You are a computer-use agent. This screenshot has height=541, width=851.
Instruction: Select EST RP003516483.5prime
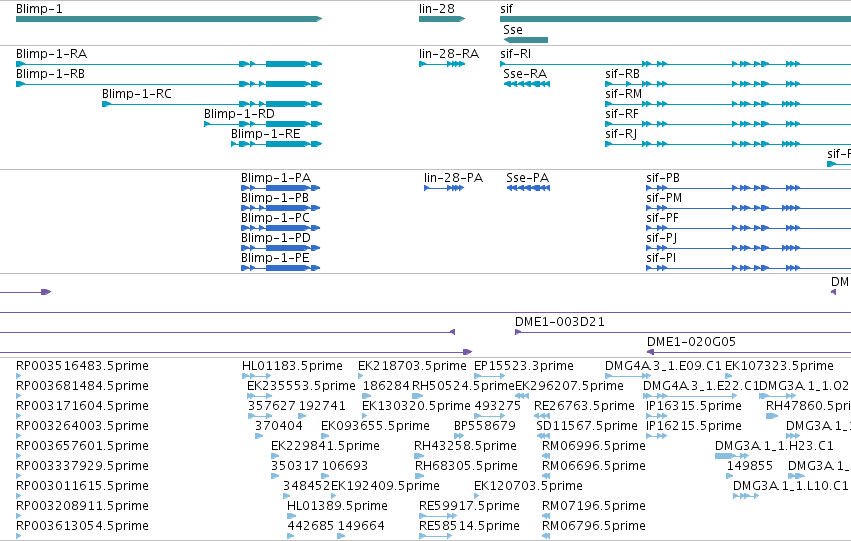82,366
